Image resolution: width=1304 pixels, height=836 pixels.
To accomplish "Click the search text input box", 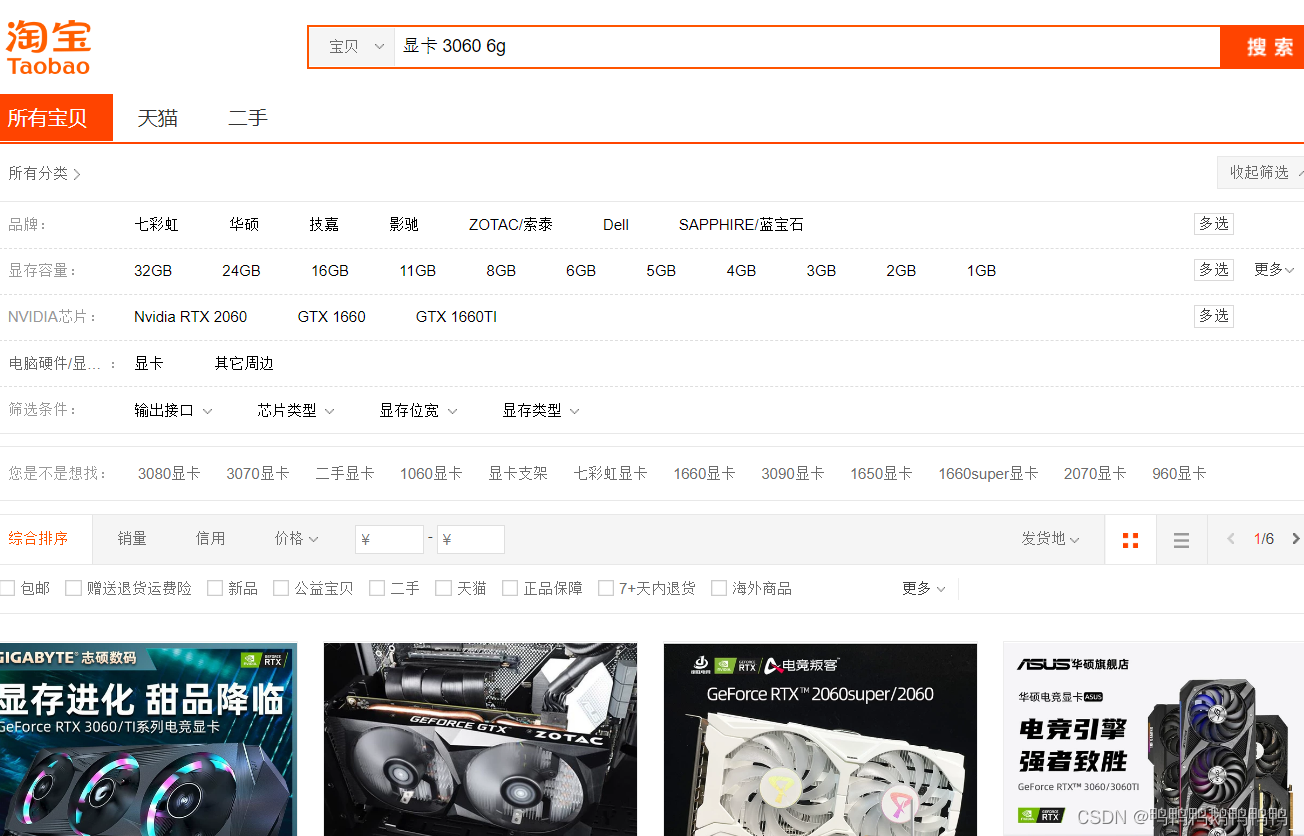I will [x=807, y=46].
